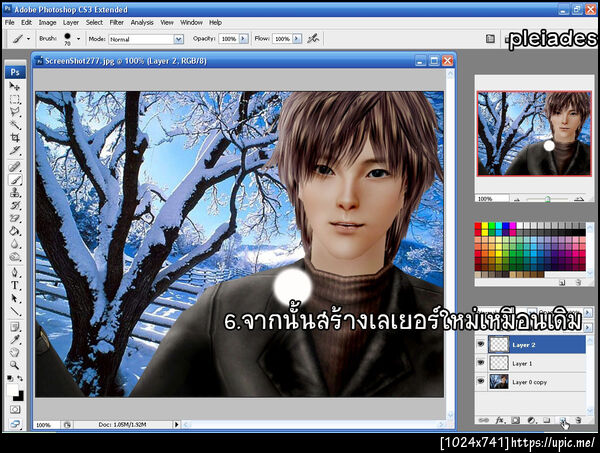The width and height of the screenshot is (600, 453).
Task: Click the Opacity value field
Action: pos(229,39)
